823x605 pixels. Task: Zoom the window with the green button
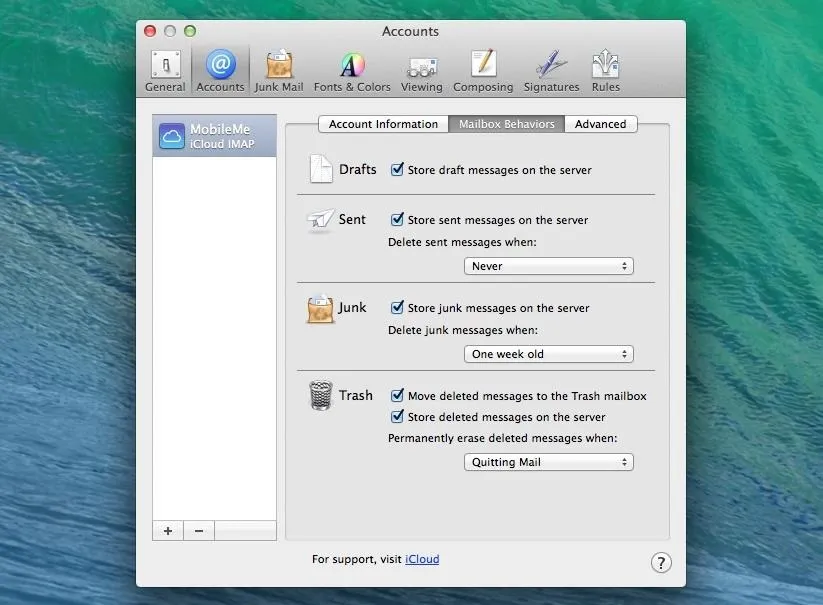(190, 31)
